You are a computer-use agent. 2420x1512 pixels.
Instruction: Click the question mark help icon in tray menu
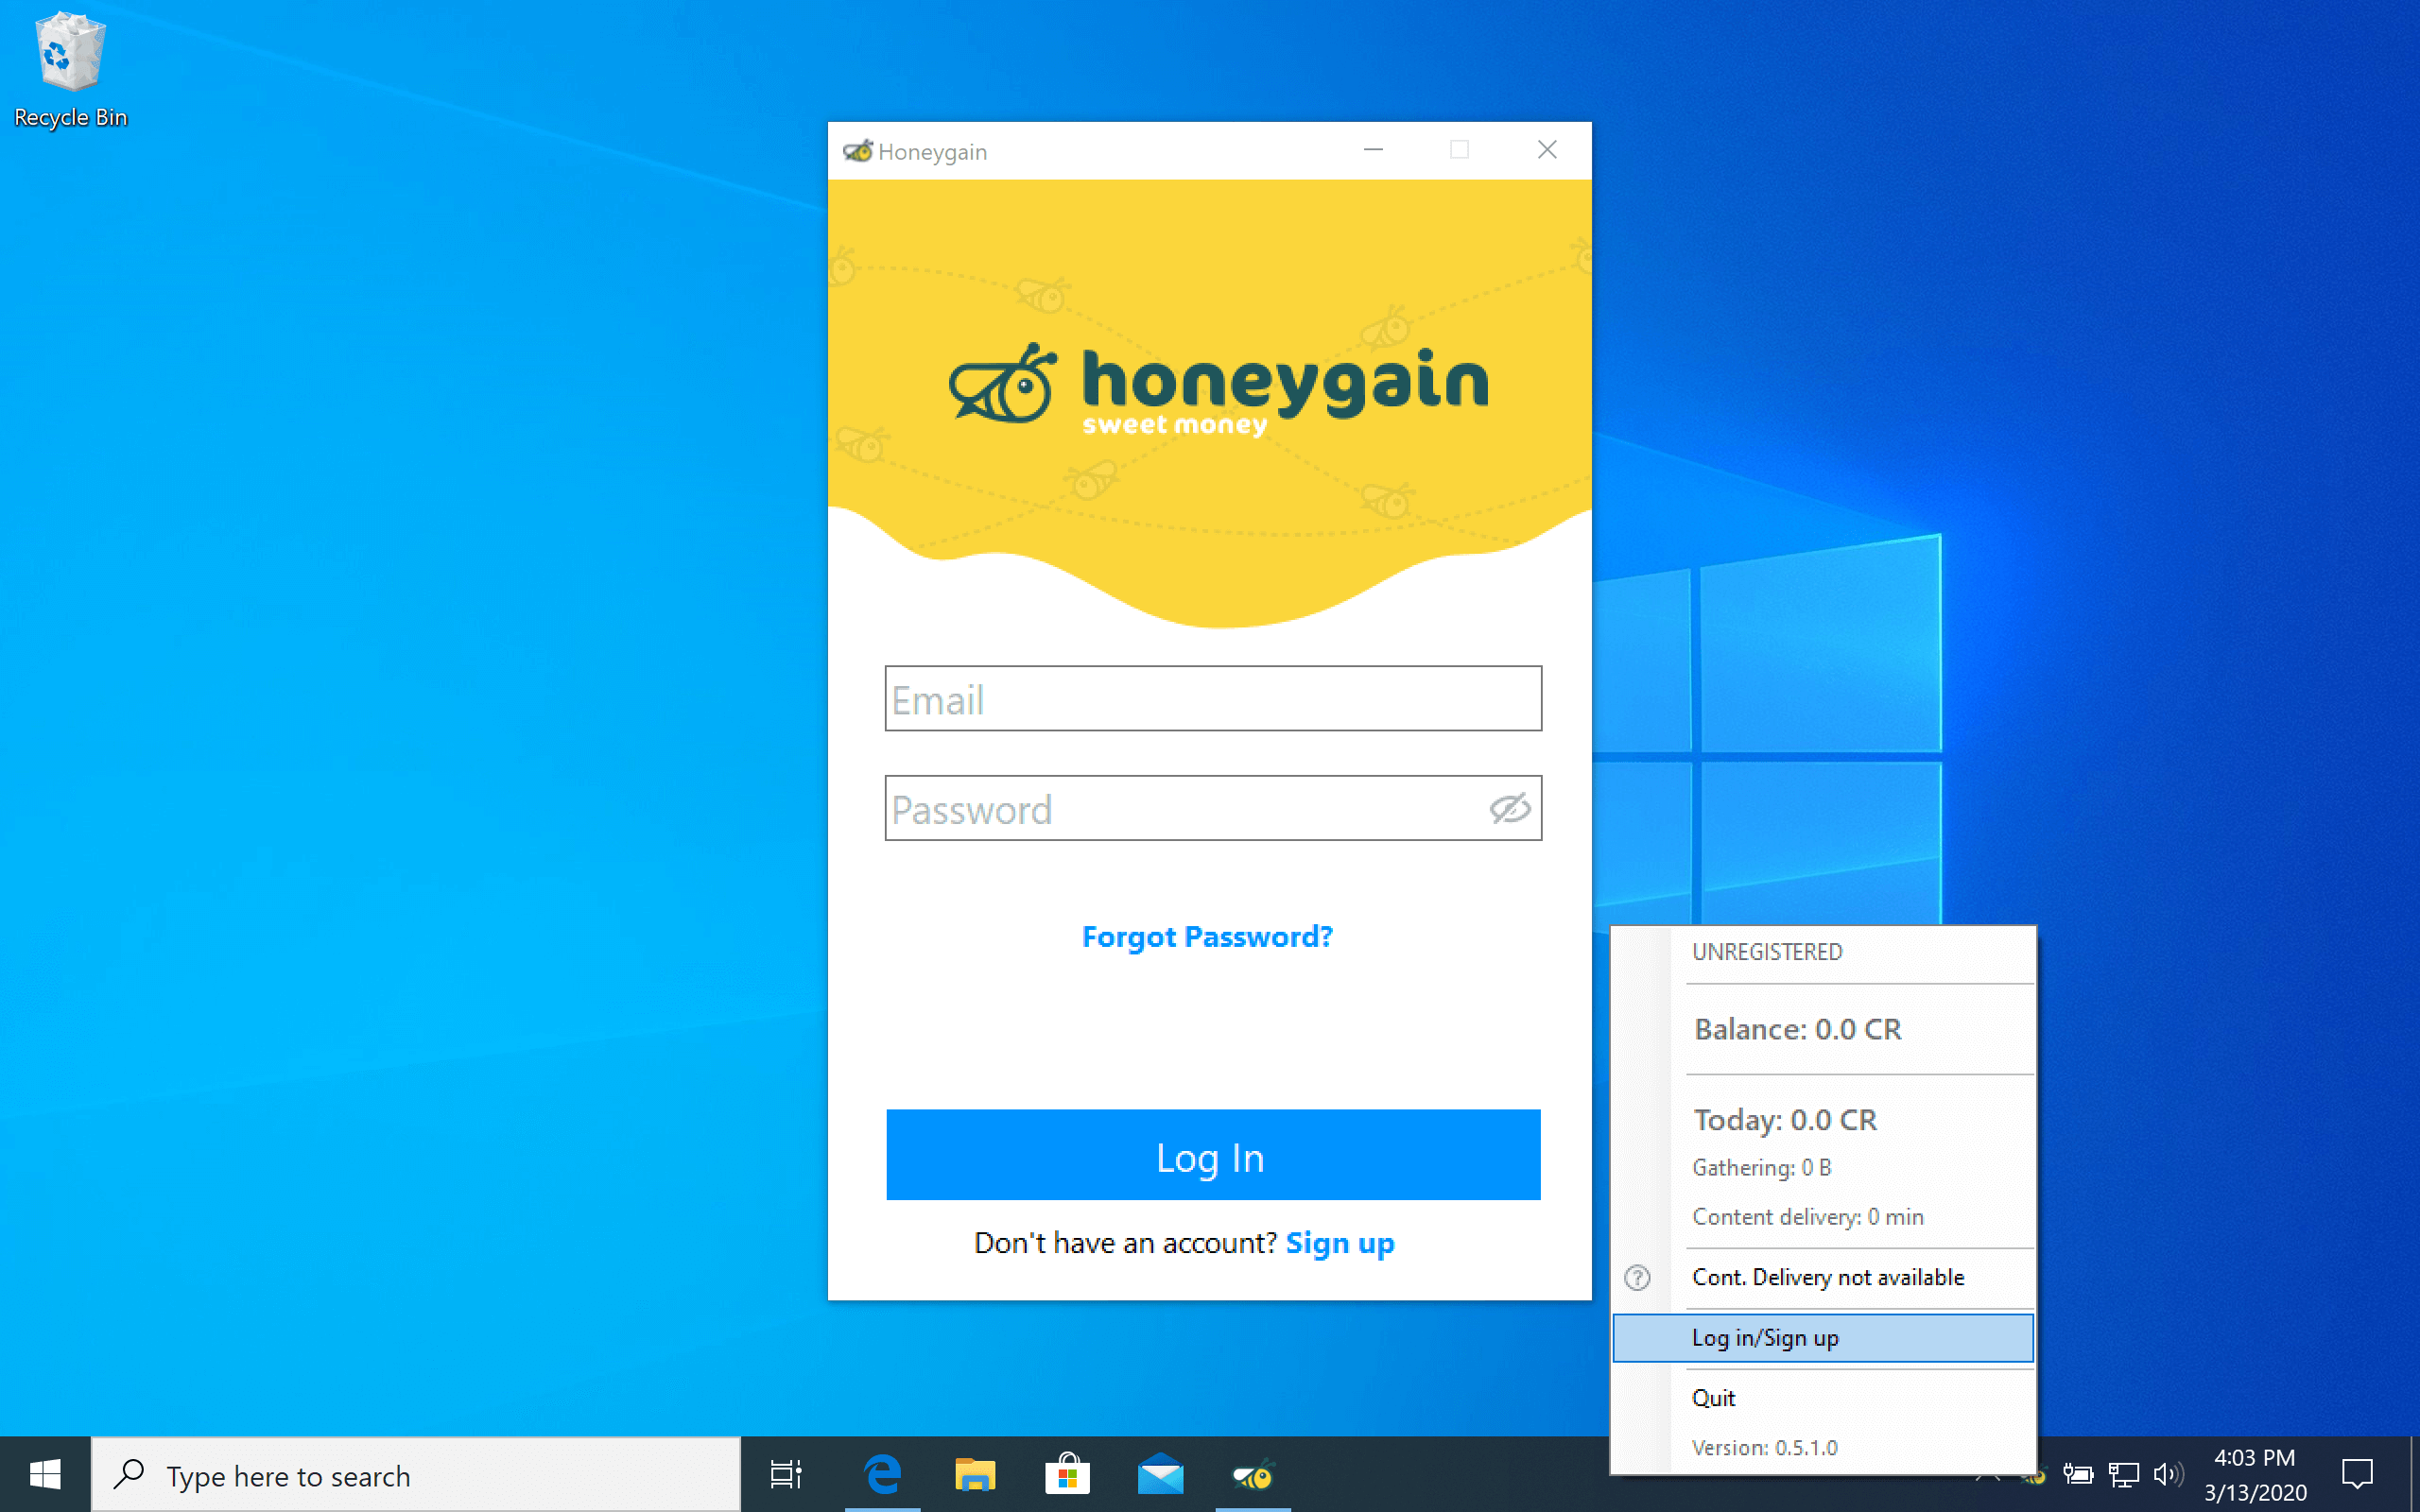coord(1637,1277)
